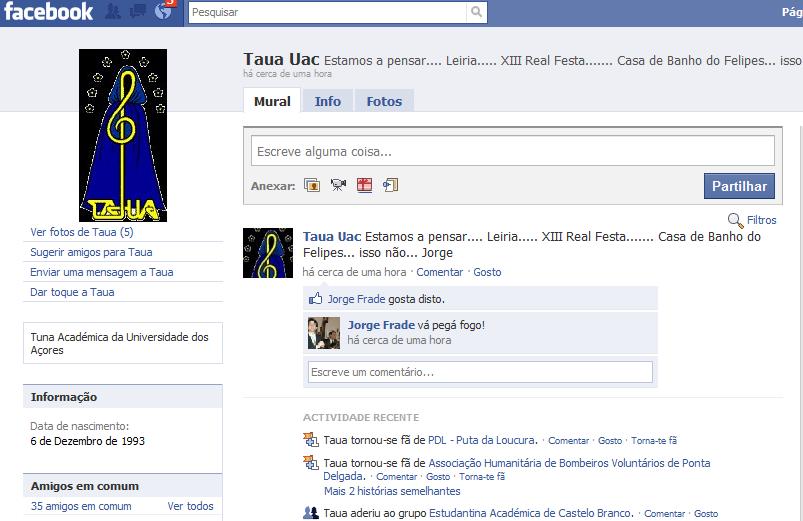
Task: Click the birth date '6 de Dezembro de 1993'
Action: click(x=88, y=441)
